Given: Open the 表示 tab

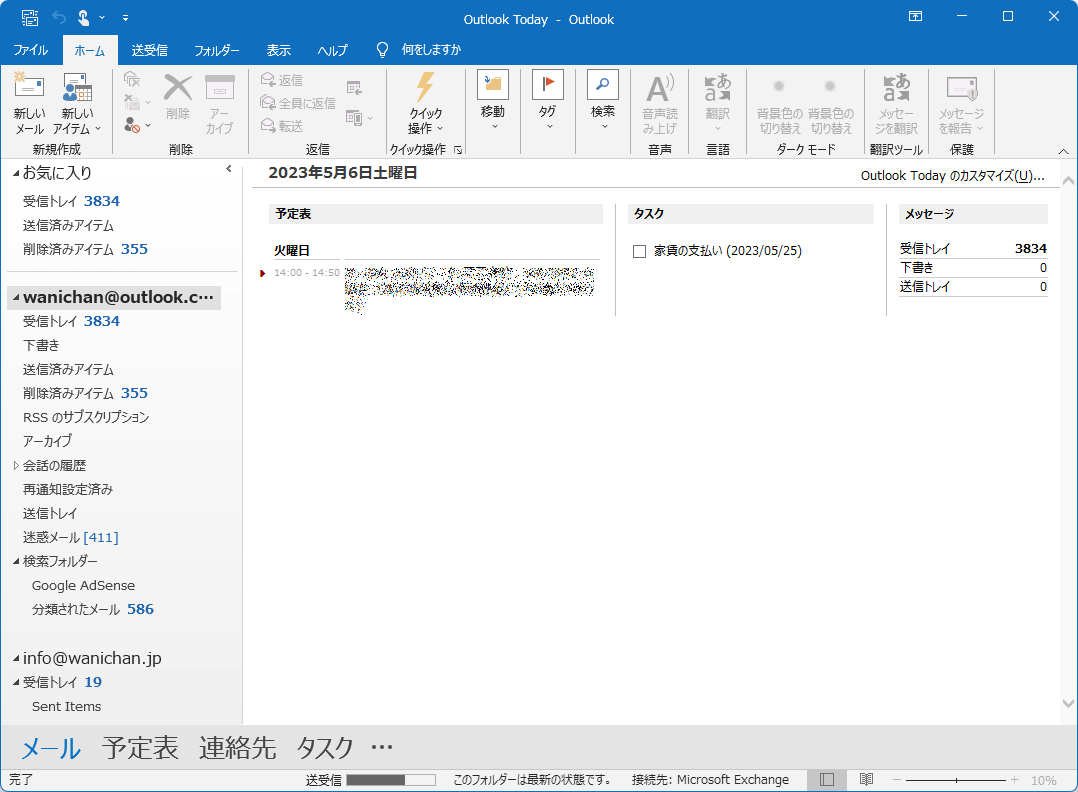Looking at the screenshot, I should 278,50.
